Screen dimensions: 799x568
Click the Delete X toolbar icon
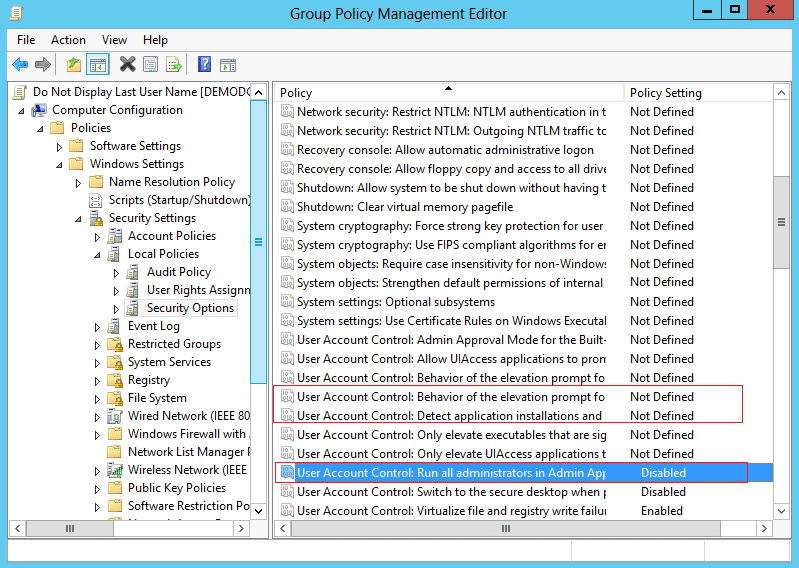127,64
